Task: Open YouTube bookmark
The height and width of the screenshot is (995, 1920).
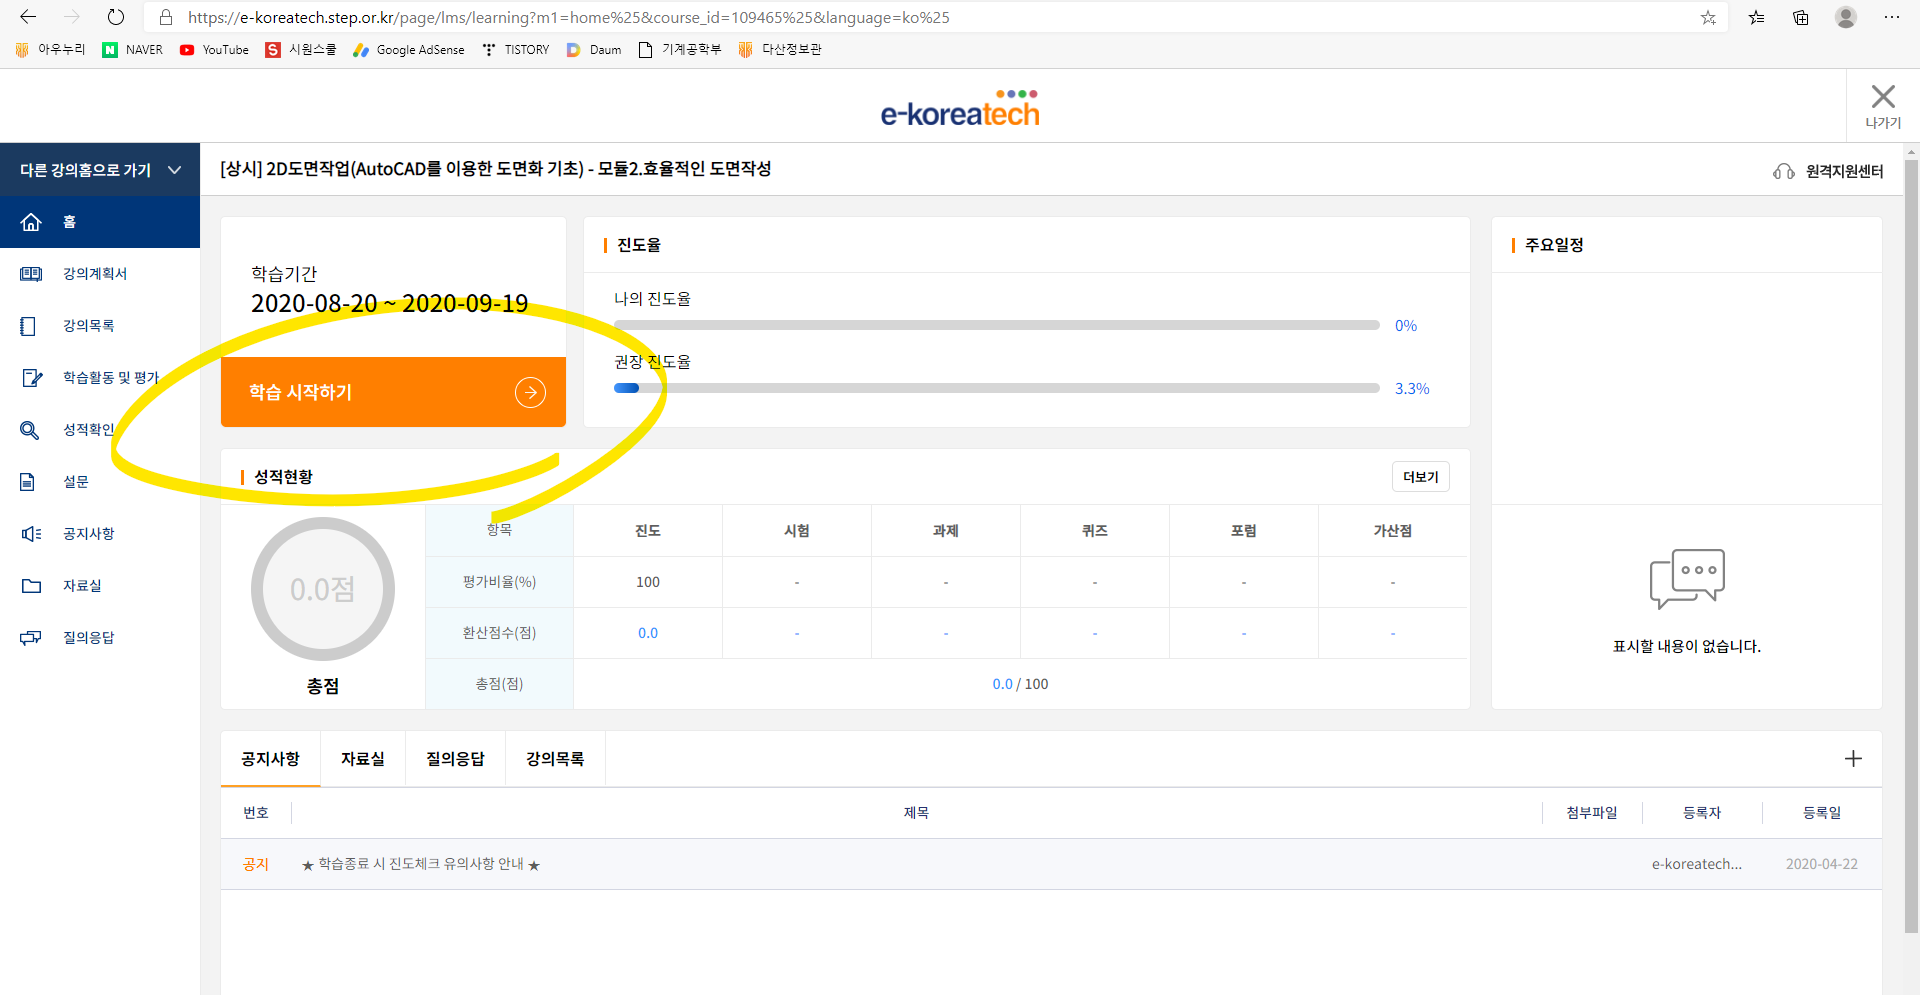Action: [214, 49]
